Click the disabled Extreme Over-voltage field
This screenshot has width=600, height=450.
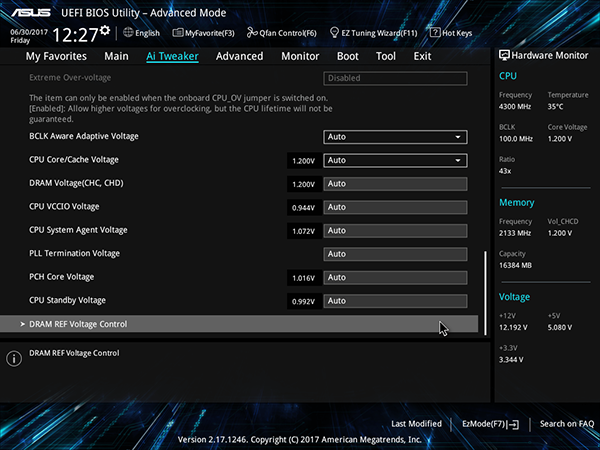395,78
